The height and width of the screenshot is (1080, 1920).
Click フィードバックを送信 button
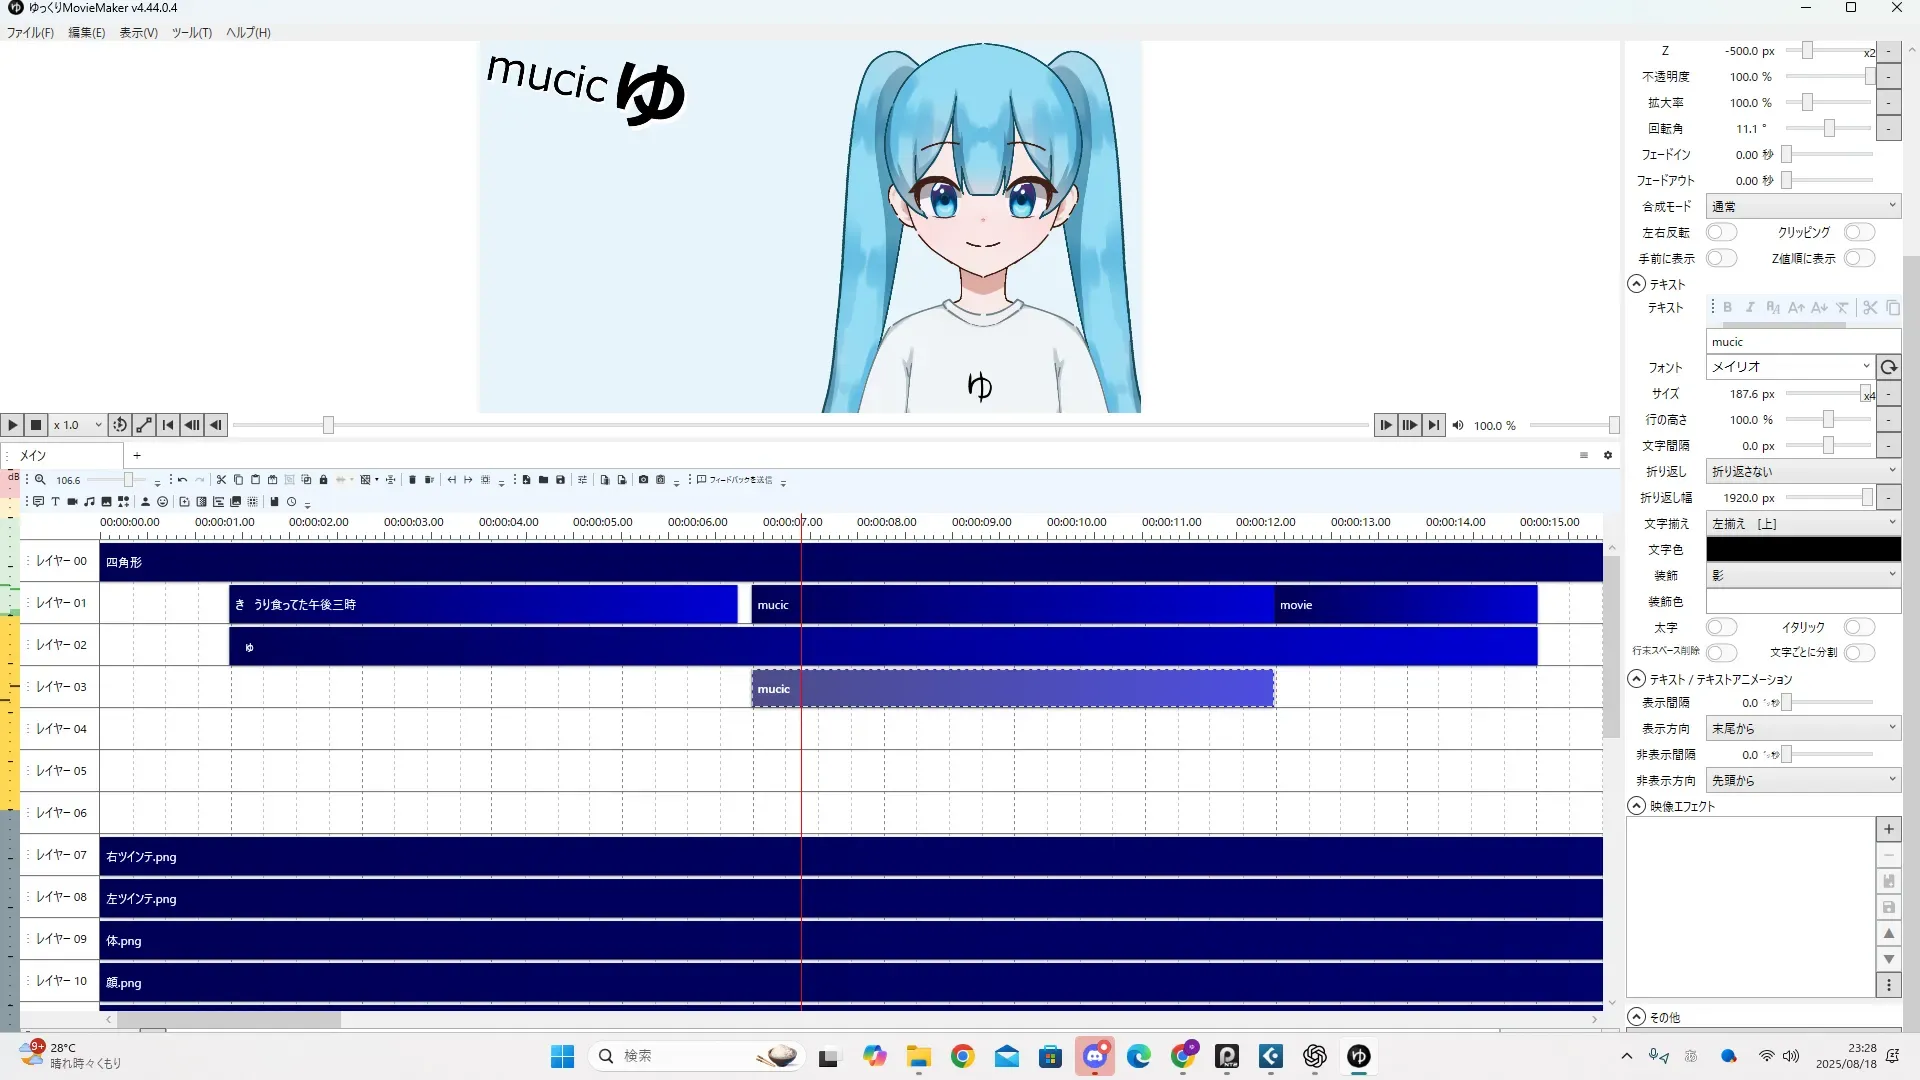point(735,480)
